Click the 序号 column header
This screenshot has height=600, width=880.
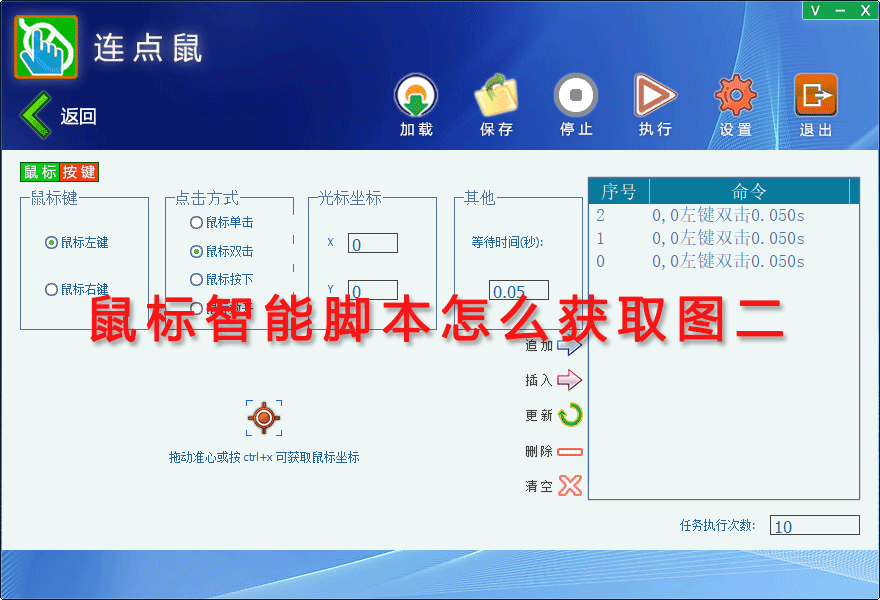coord(619,191)
